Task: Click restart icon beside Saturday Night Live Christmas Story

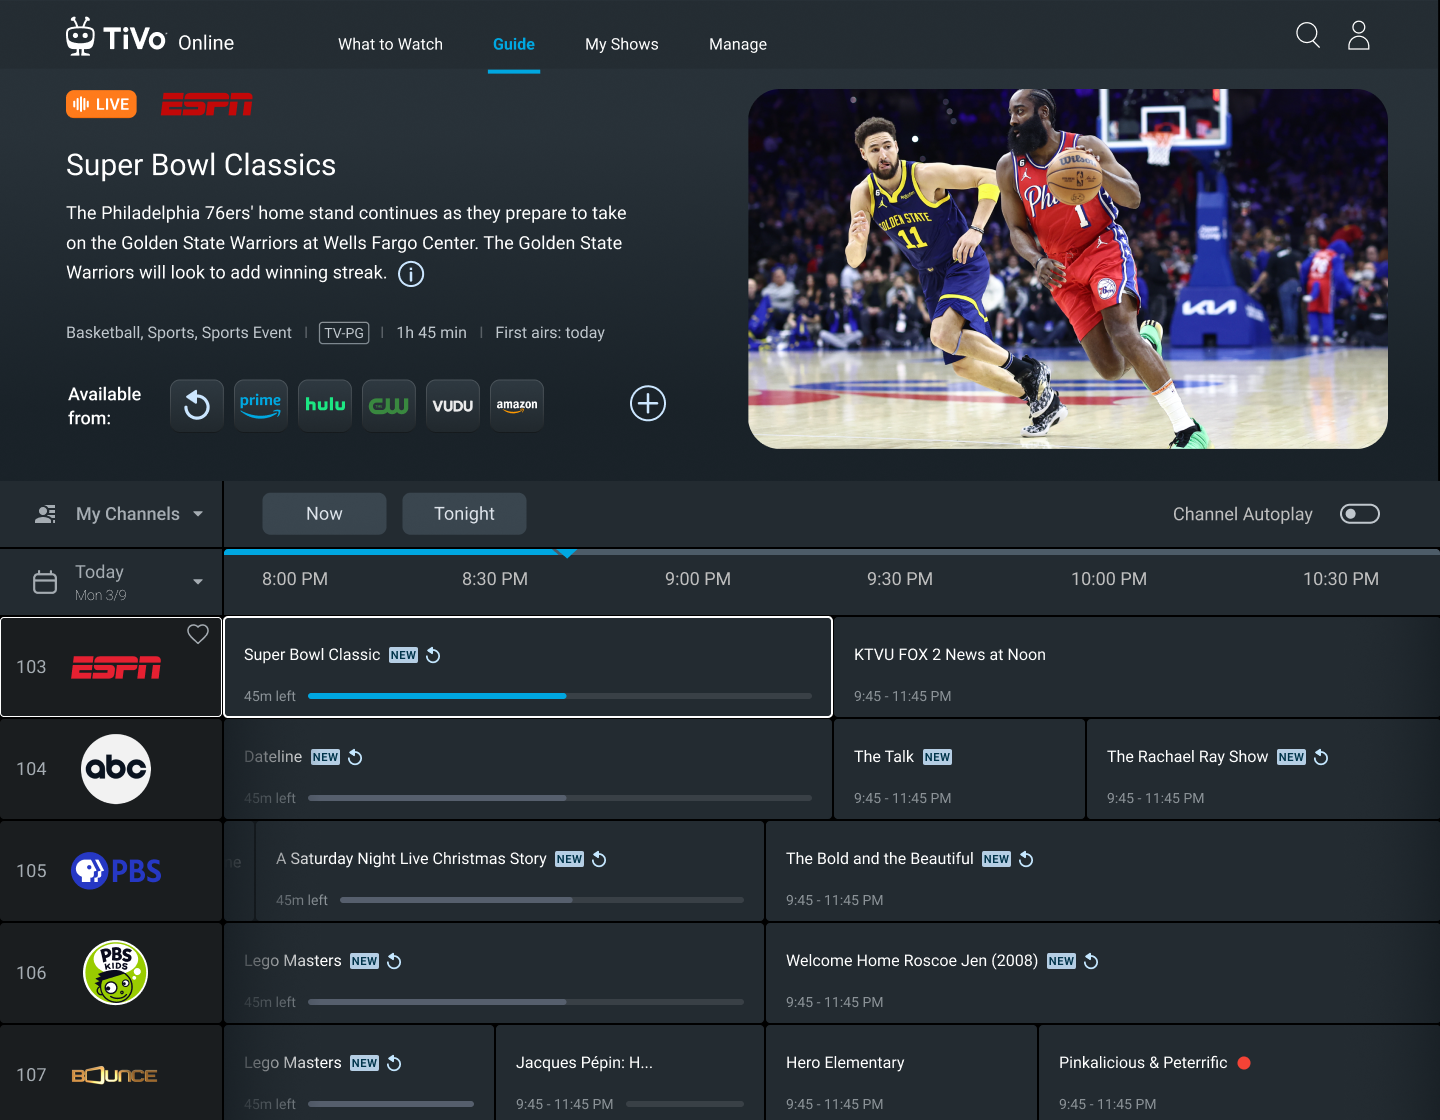Action: click(599, 859)
